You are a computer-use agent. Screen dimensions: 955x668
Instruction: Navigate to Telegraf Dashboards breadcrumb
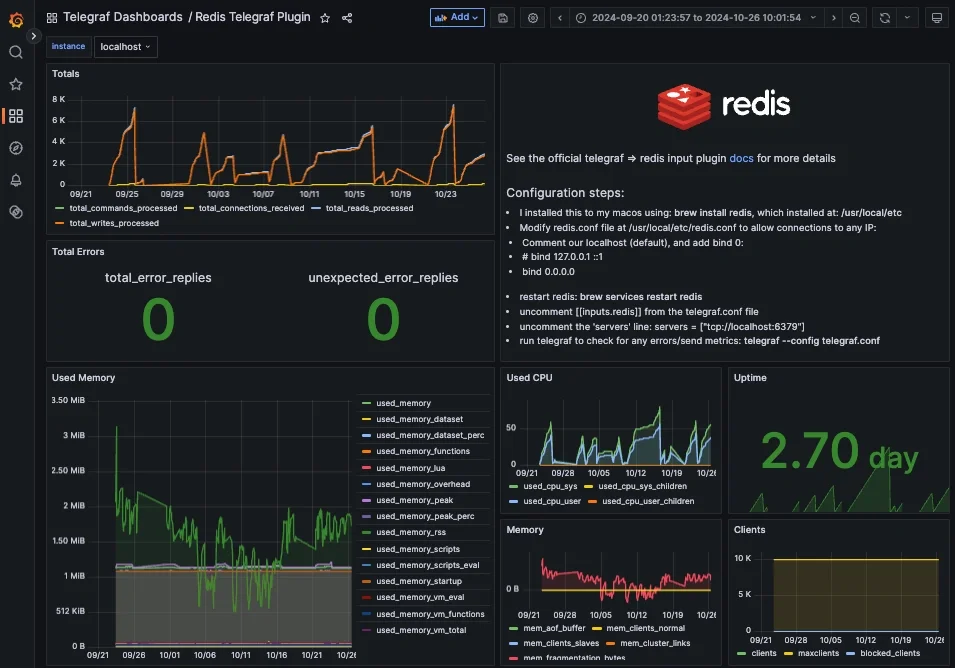point(122,17)
